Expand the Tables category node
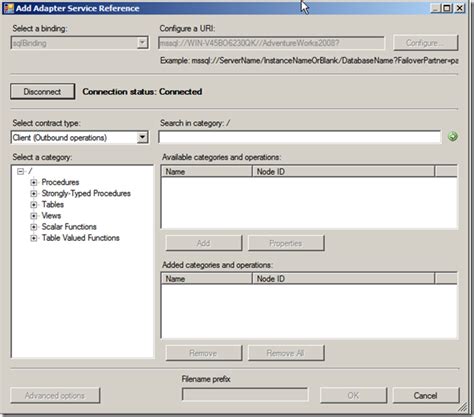The width and height of the screenshot is (474, 417). (x=33, y=205)
